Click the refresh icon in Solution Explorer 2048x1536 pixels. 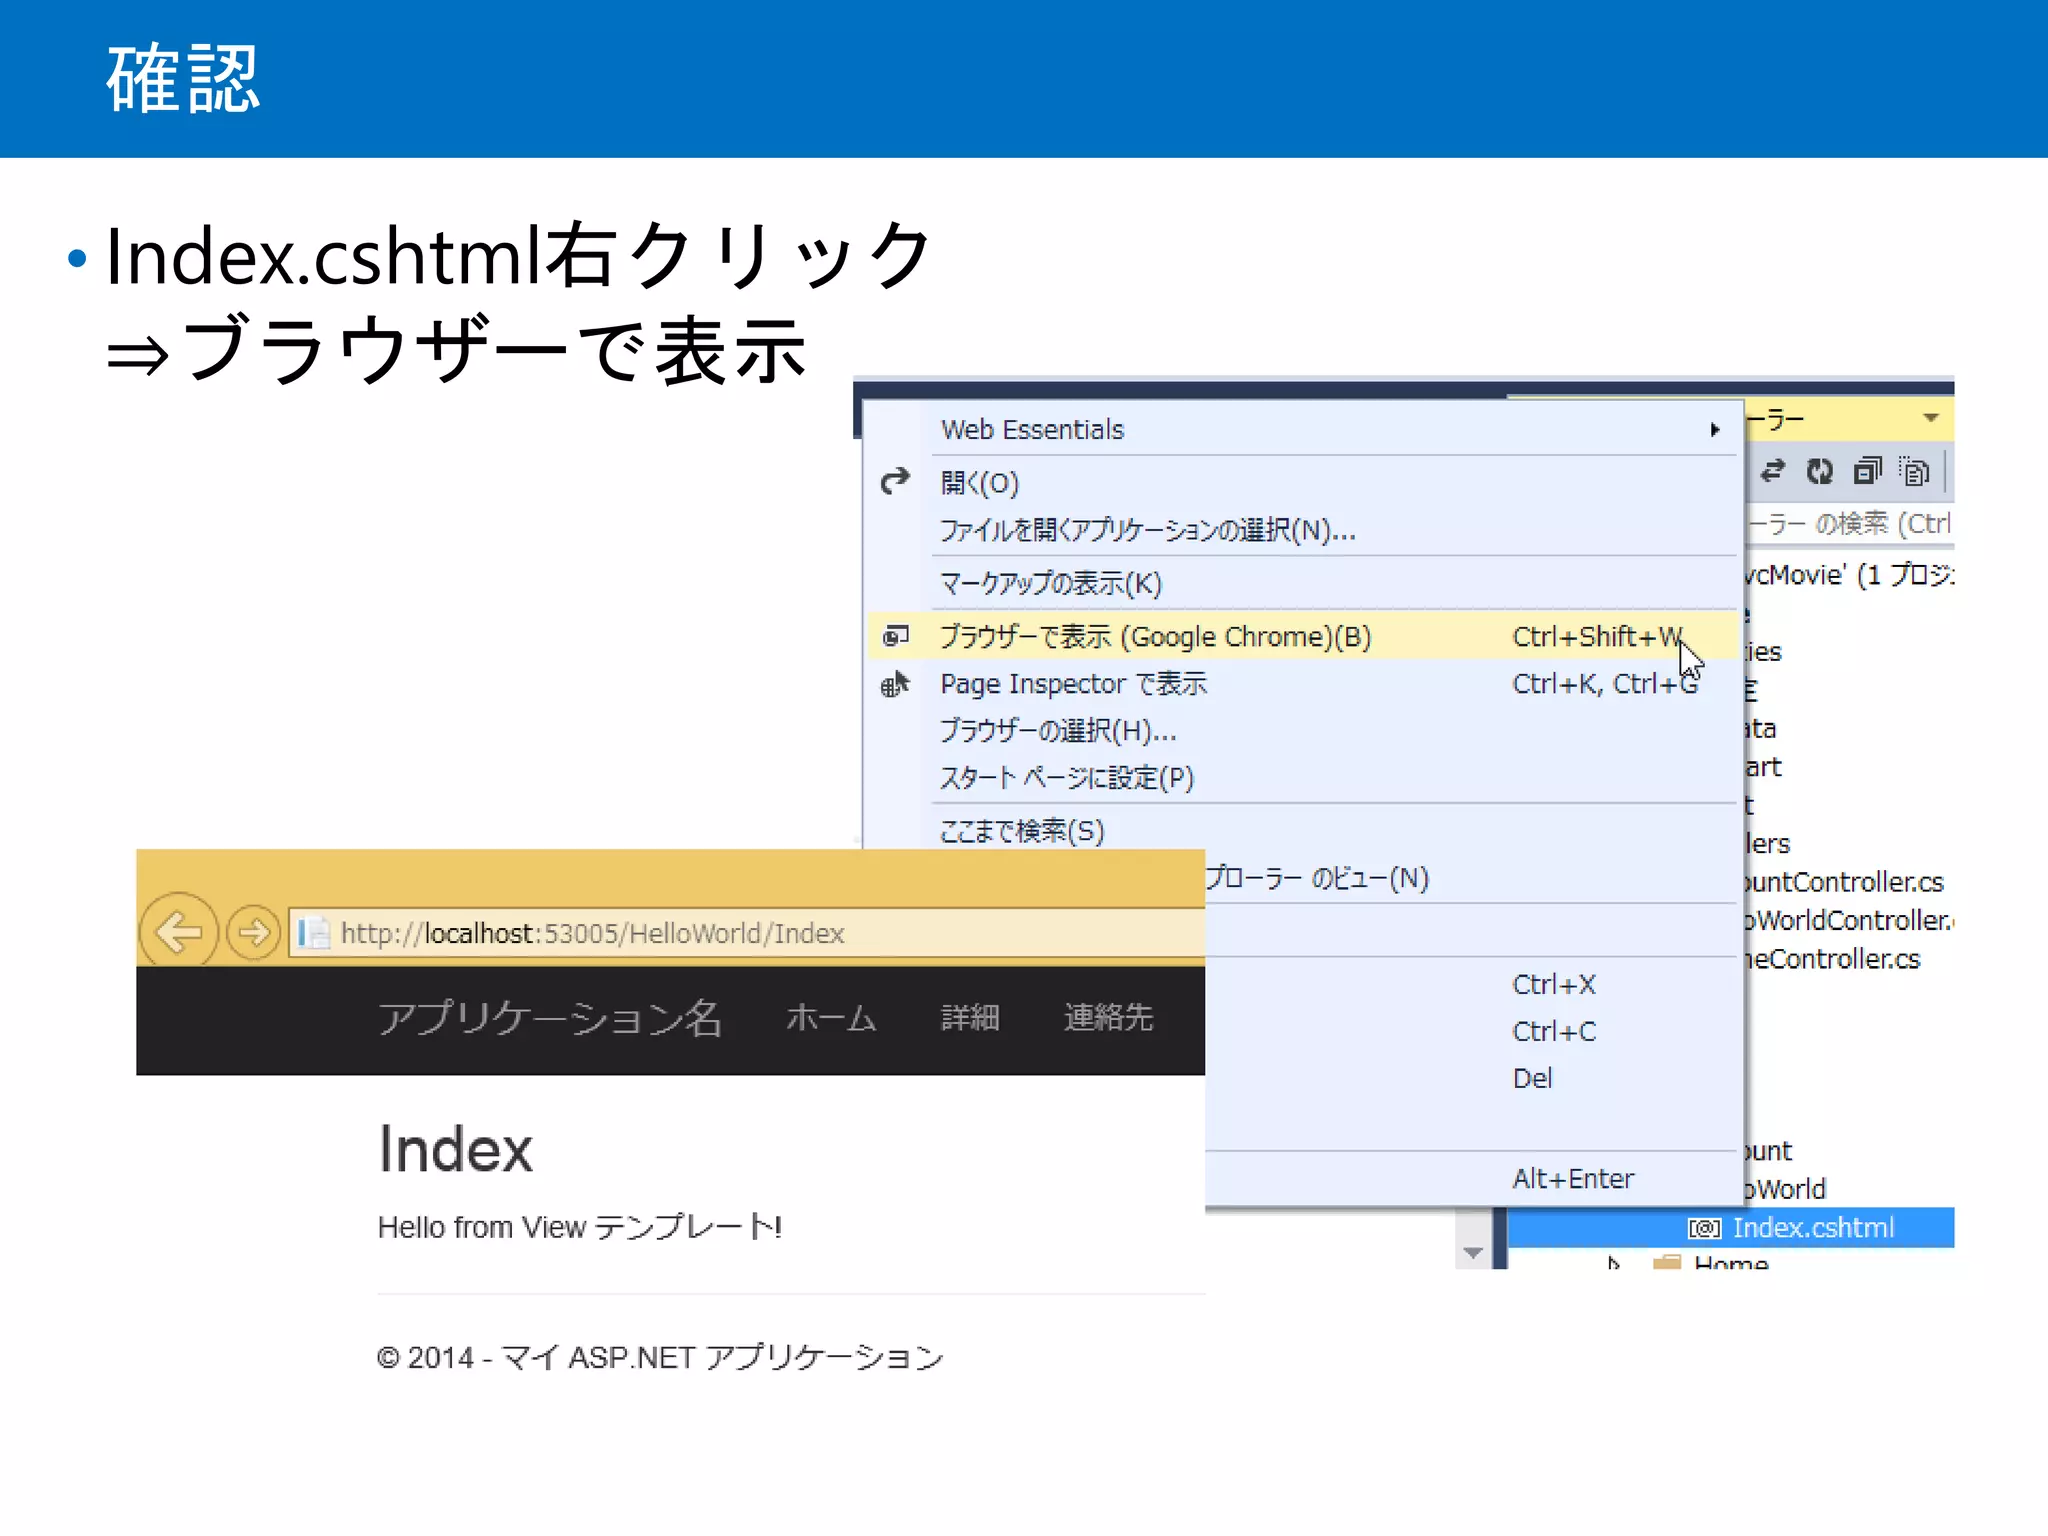(x=1820, y=471)
